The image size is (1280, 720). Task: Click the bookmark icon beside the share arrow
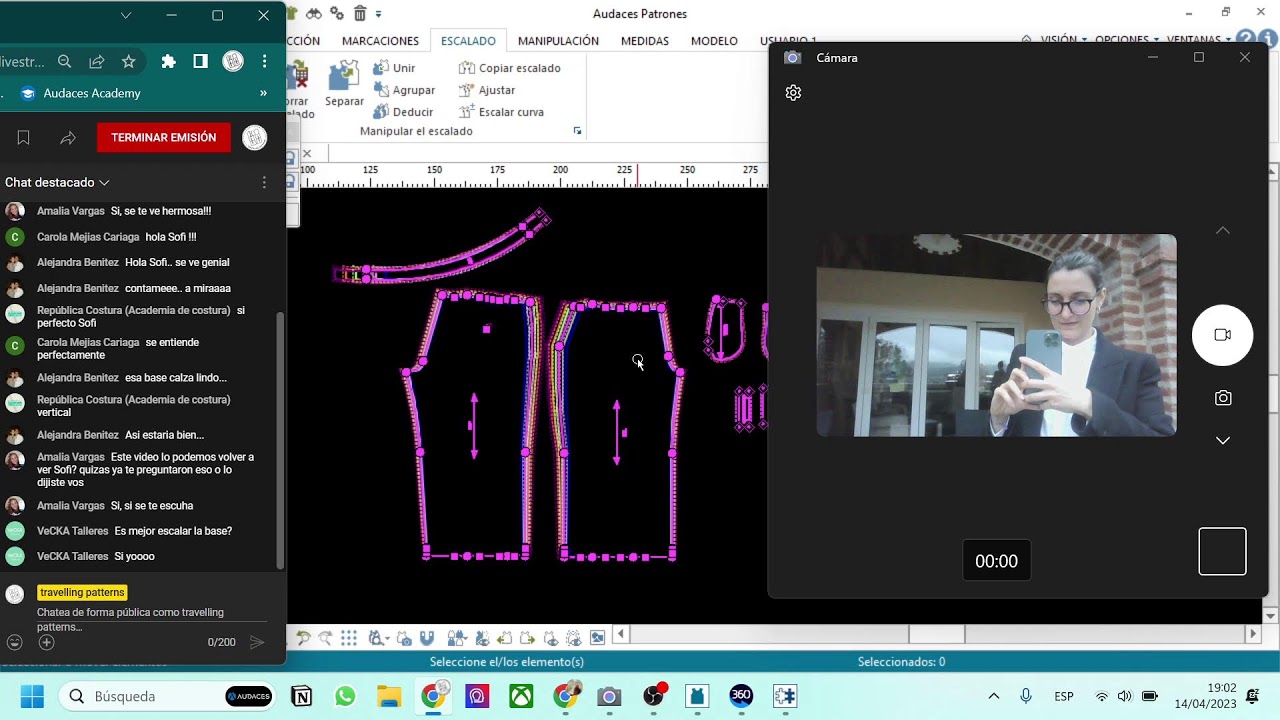tap(23, 138)
